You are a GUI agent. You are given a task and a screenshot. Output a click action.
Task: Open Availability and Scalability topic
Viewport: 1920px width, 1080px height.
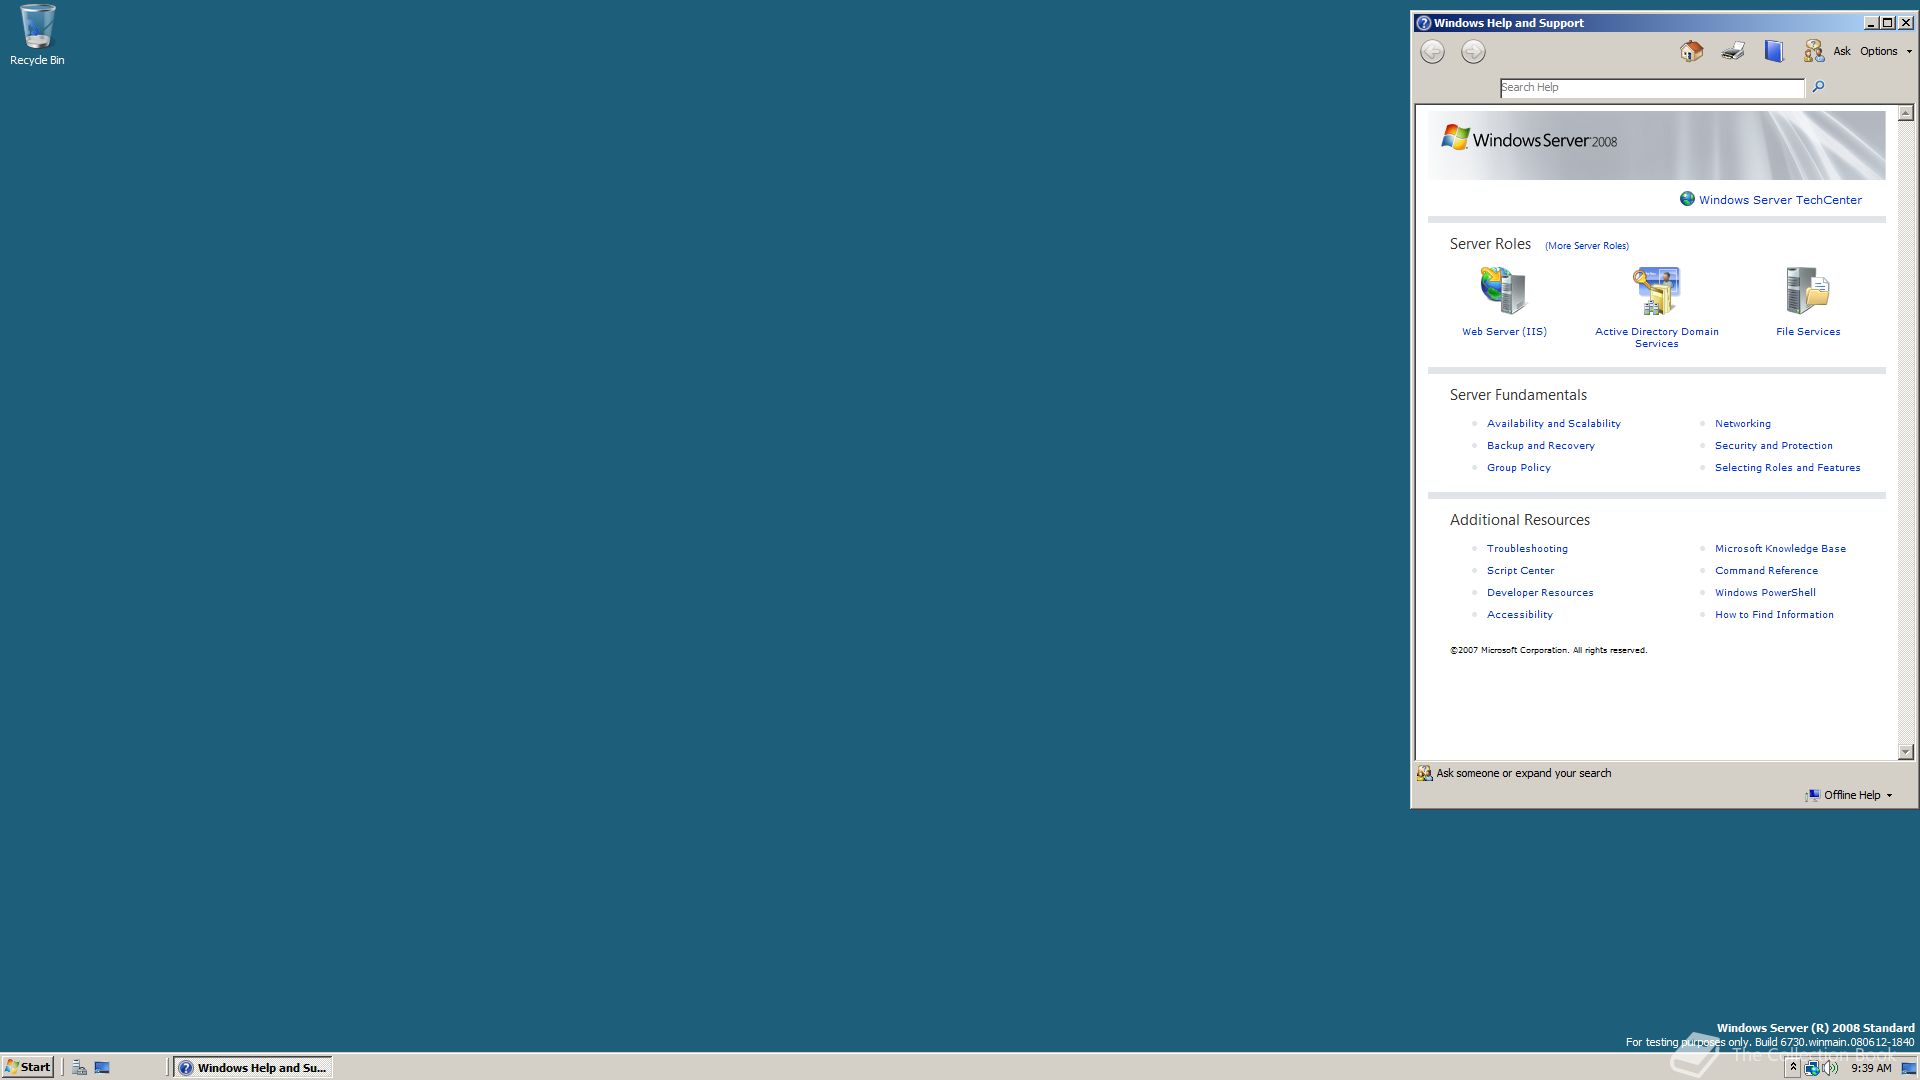tap(1553, 424)
